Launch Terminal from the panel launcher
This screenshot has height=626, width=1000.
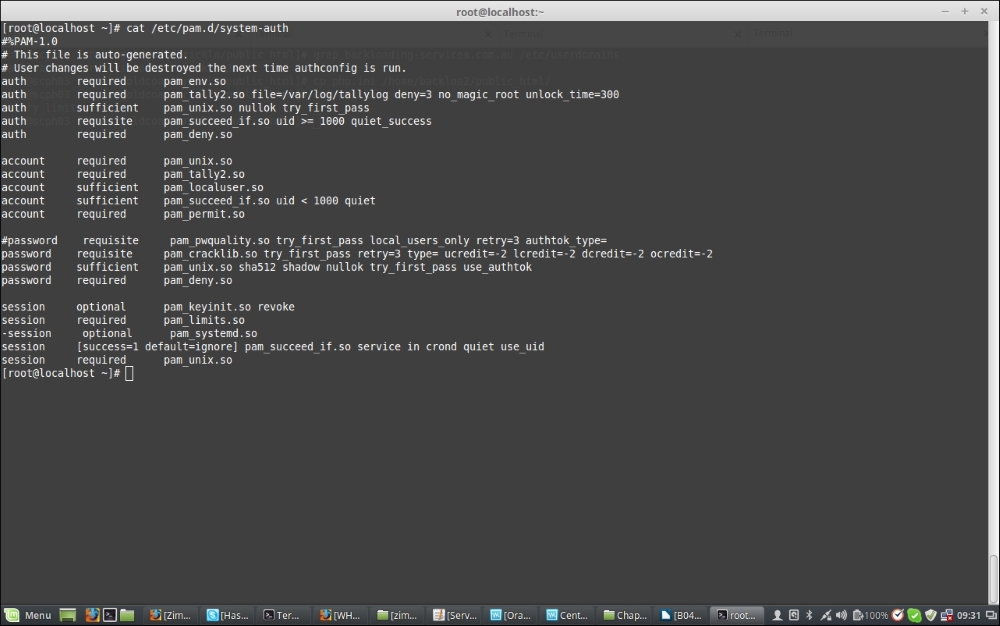110,615
